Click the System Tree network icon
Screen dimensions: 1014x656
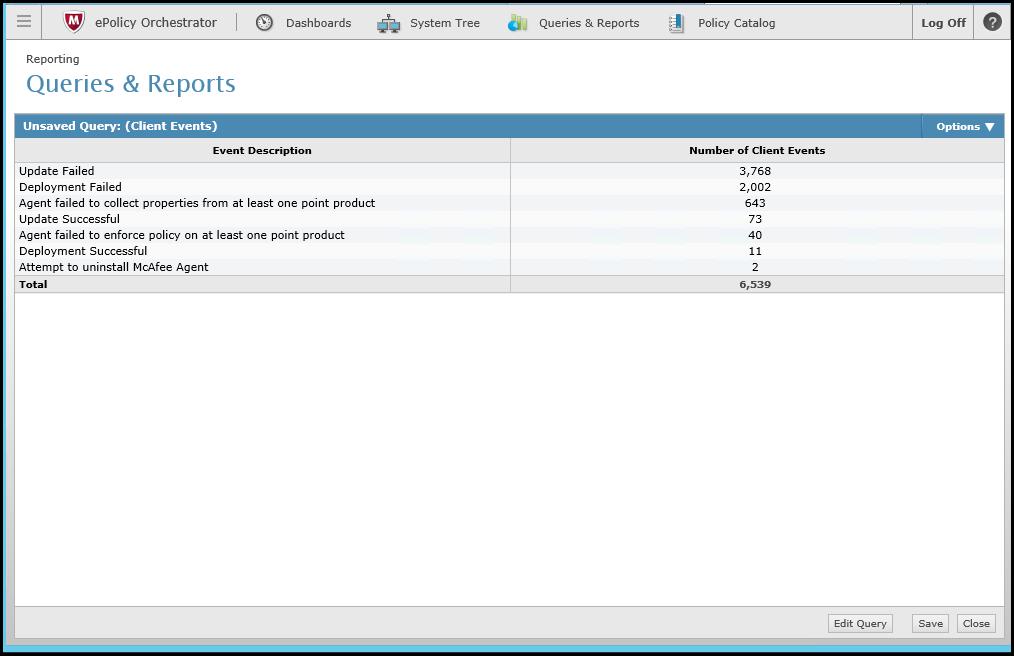tap(388, 23)
